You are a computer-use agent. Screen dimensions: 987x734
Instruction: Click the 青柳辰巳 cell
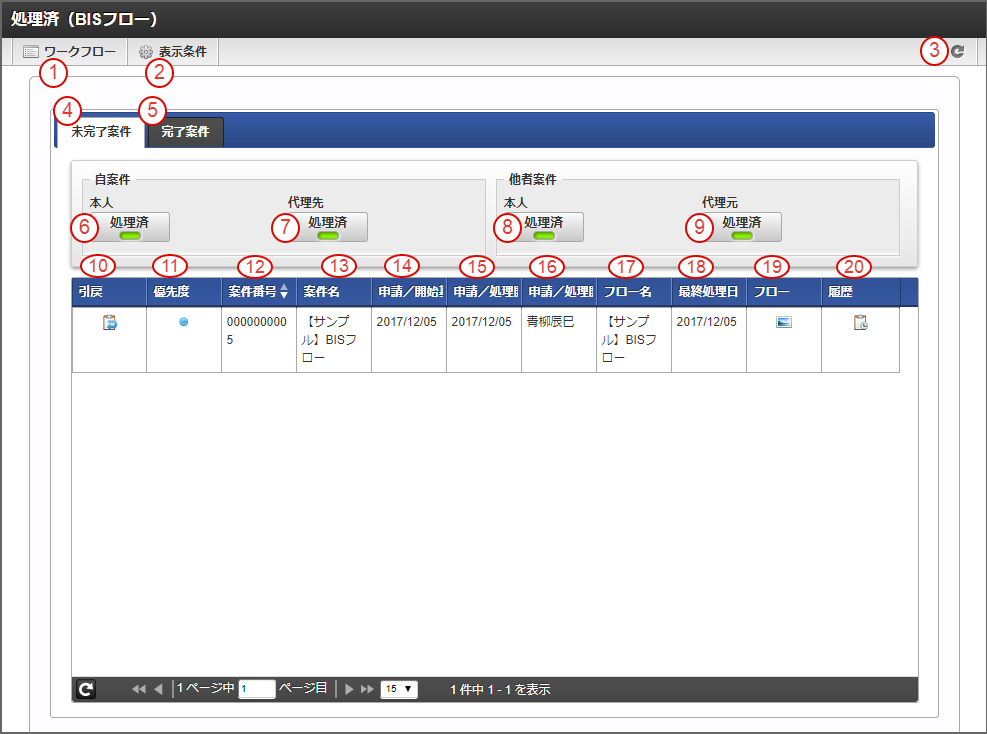pyautogui.click(x=559, y=339)
